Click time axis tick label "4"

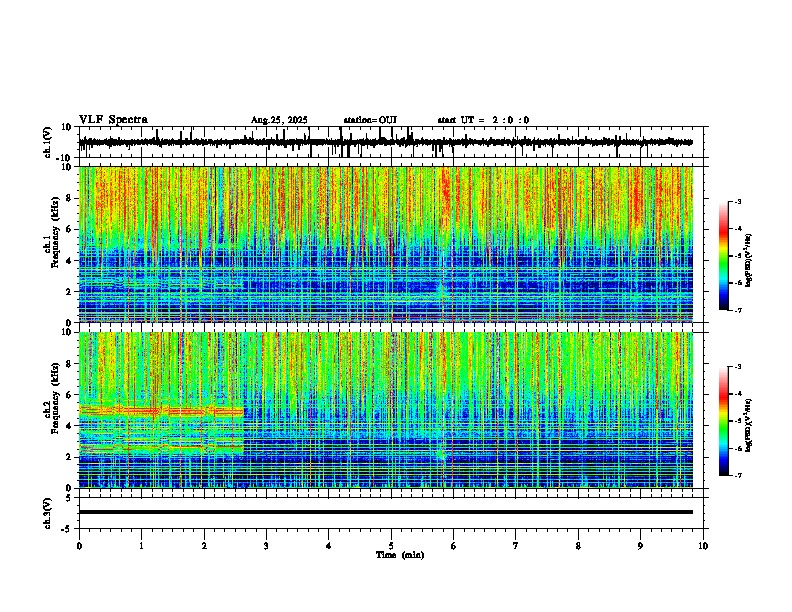(x=329, y=546)
